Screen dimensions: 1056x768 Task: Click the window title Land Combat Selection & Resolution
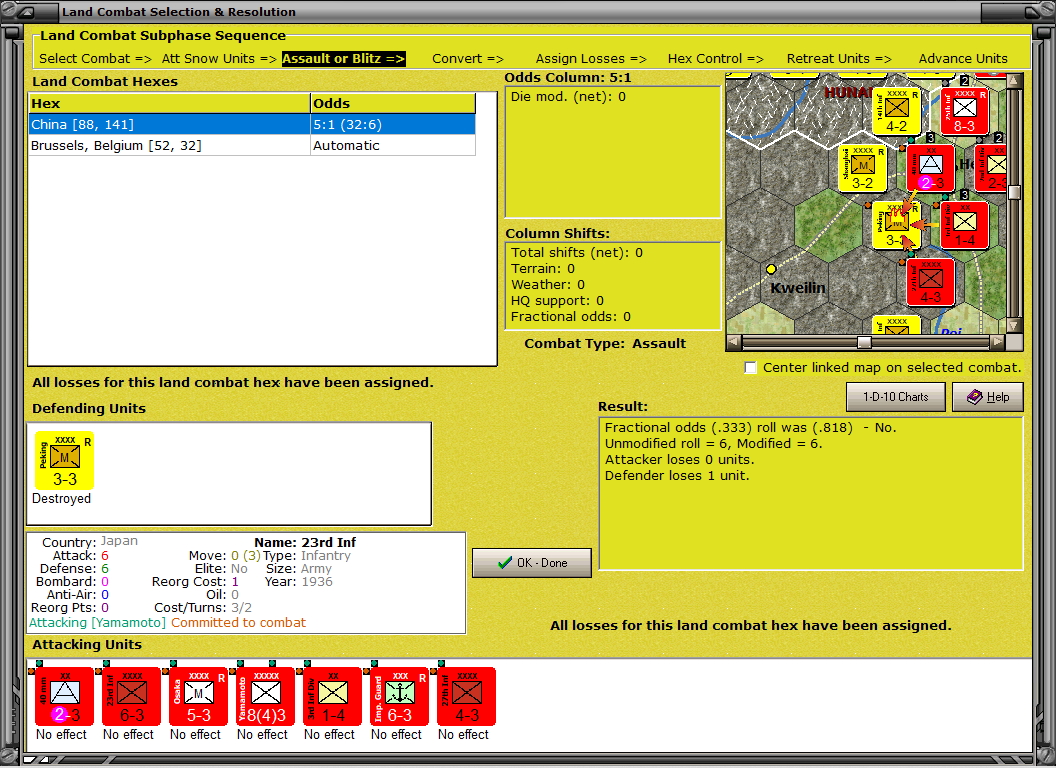point(179,12)
